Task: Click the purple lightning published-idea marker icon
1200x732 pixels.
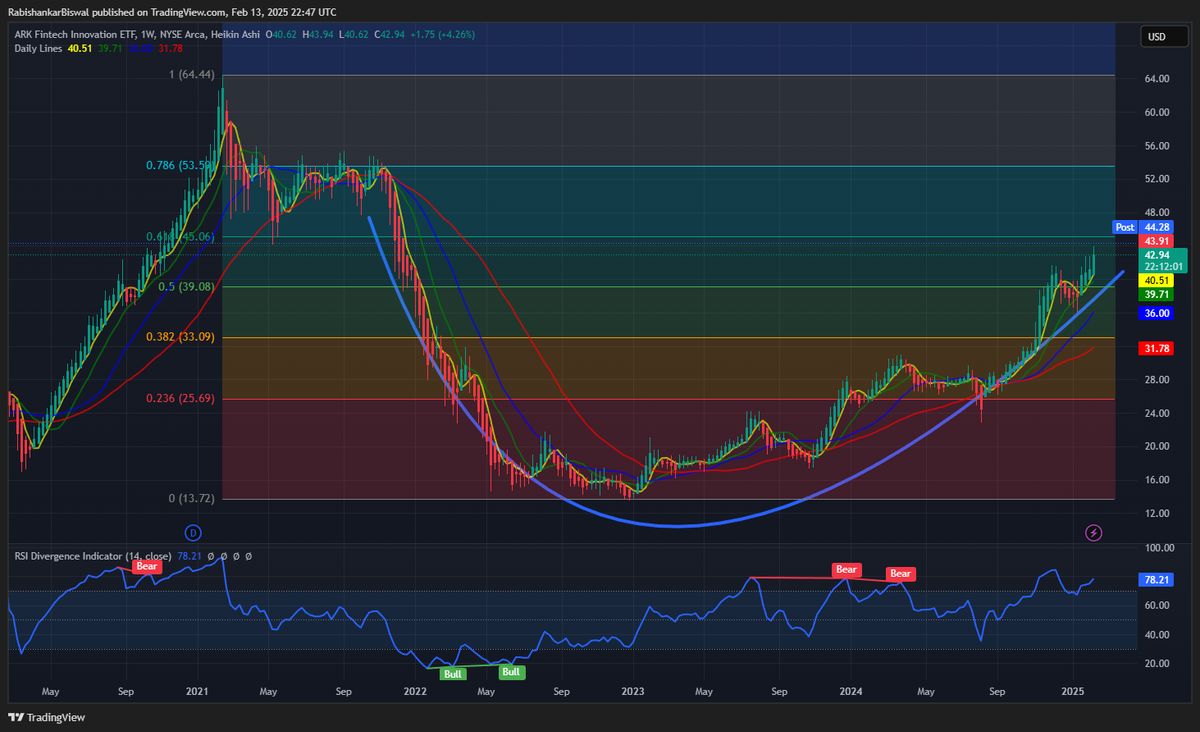Action: pyautogui.click(x=1093, y=533)
